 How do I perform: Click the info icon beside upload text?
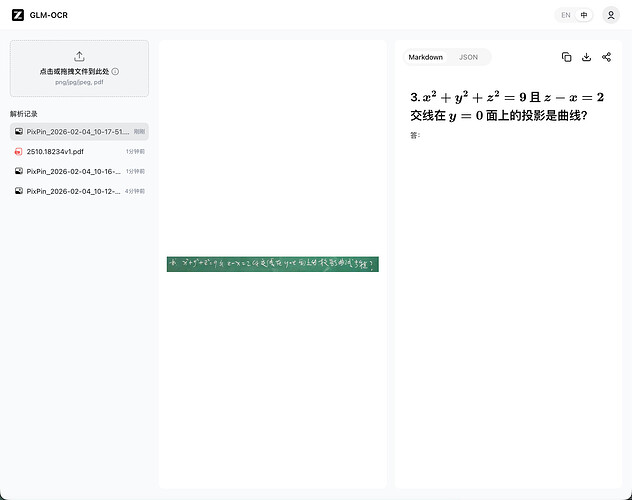[x=115, y=71]
